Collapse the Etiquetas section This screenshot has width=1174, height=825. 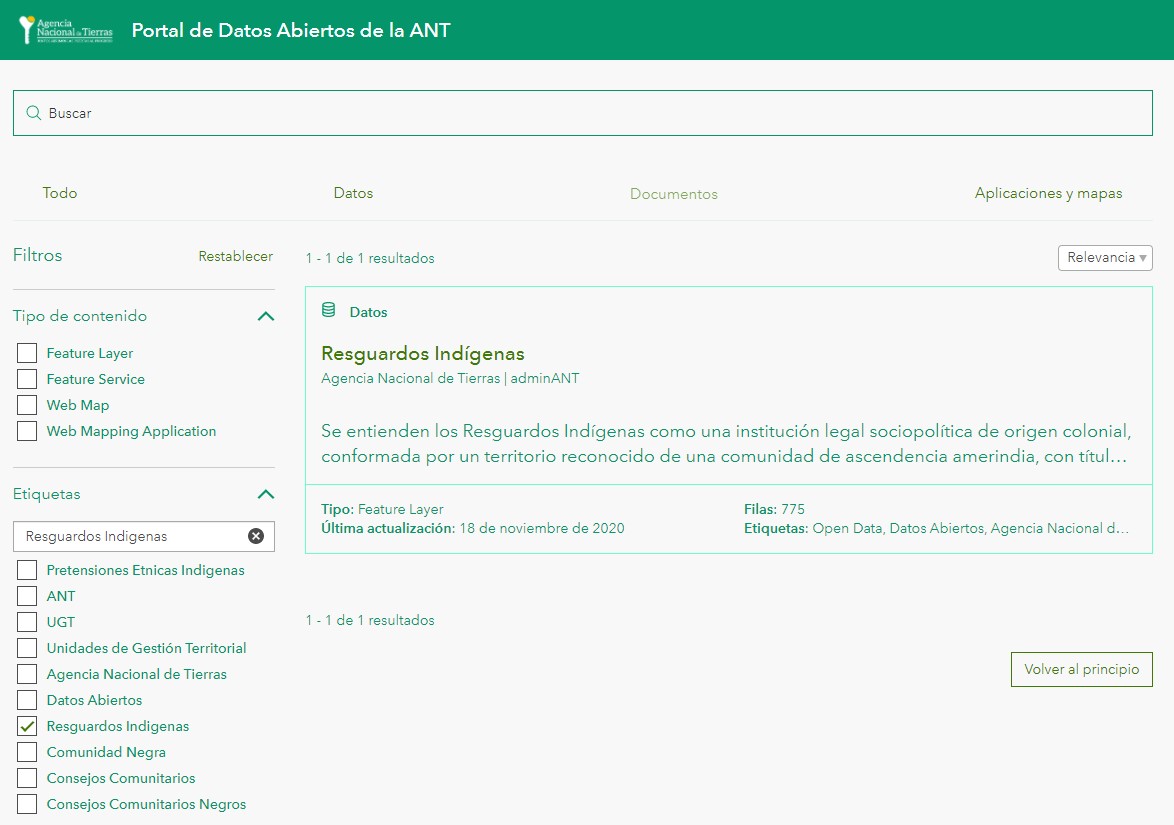[266, 494]
